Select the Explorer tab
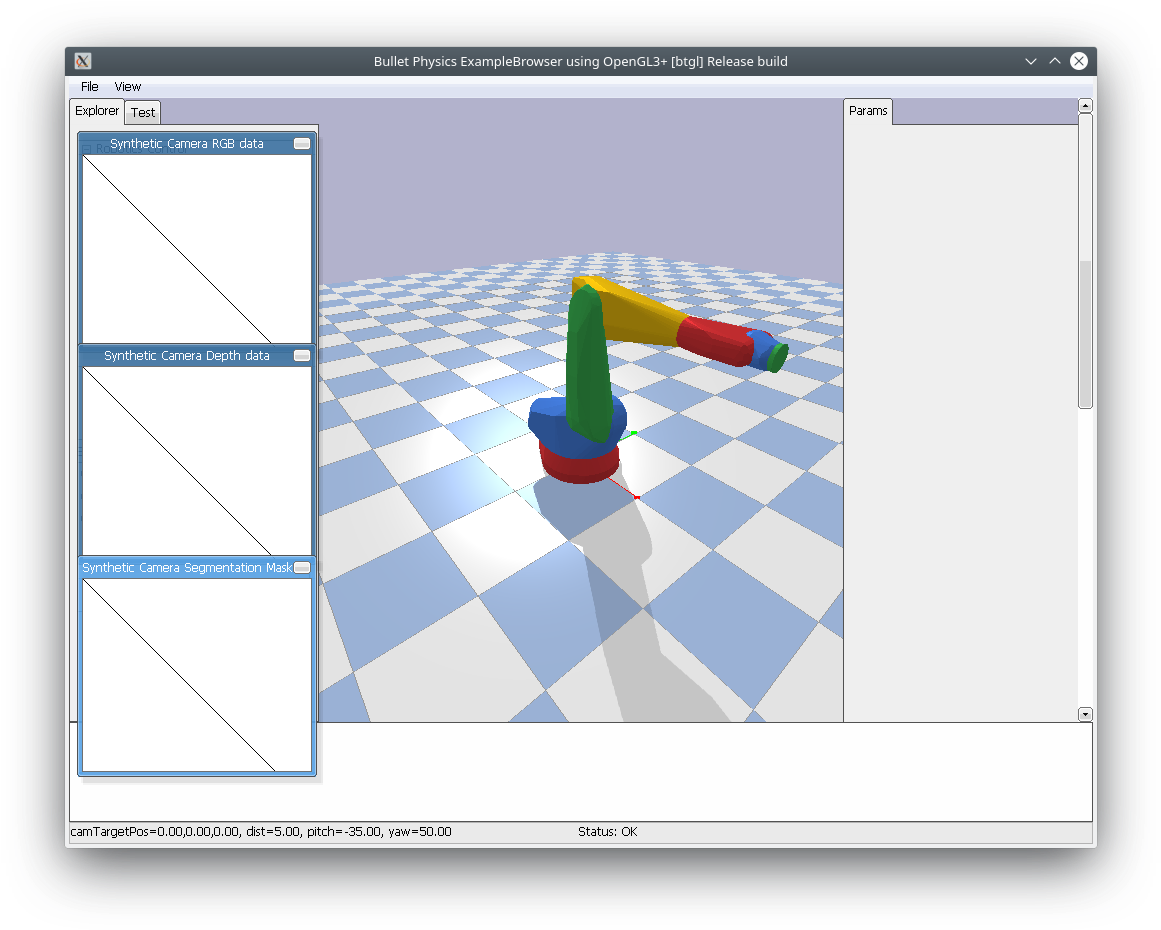 [x=97, y=111]
